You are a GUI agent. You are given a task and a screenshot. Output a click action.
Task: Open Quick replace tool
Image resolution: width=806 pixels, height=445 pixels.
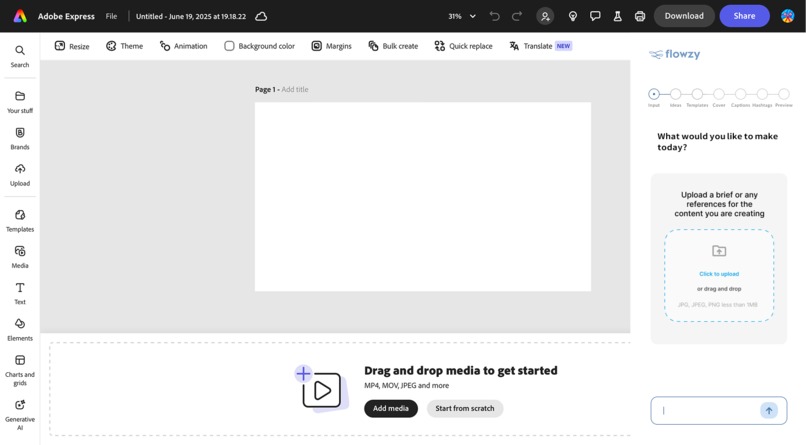[463, 46]
